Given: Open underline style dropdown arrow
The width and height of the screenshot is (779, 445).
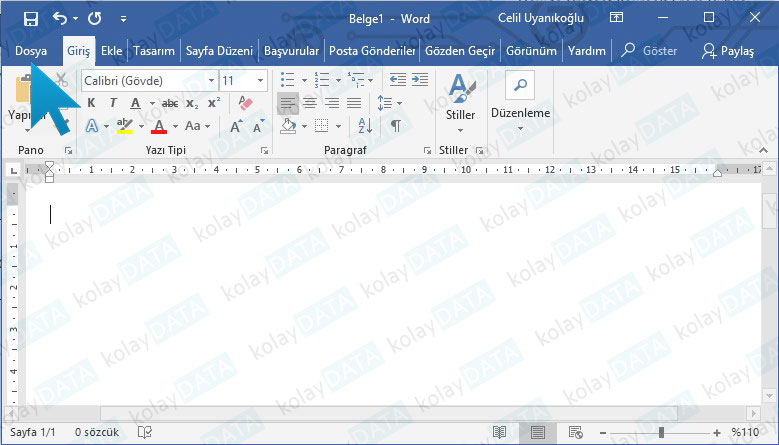Looking at the screenshot, I should point(152,103).
